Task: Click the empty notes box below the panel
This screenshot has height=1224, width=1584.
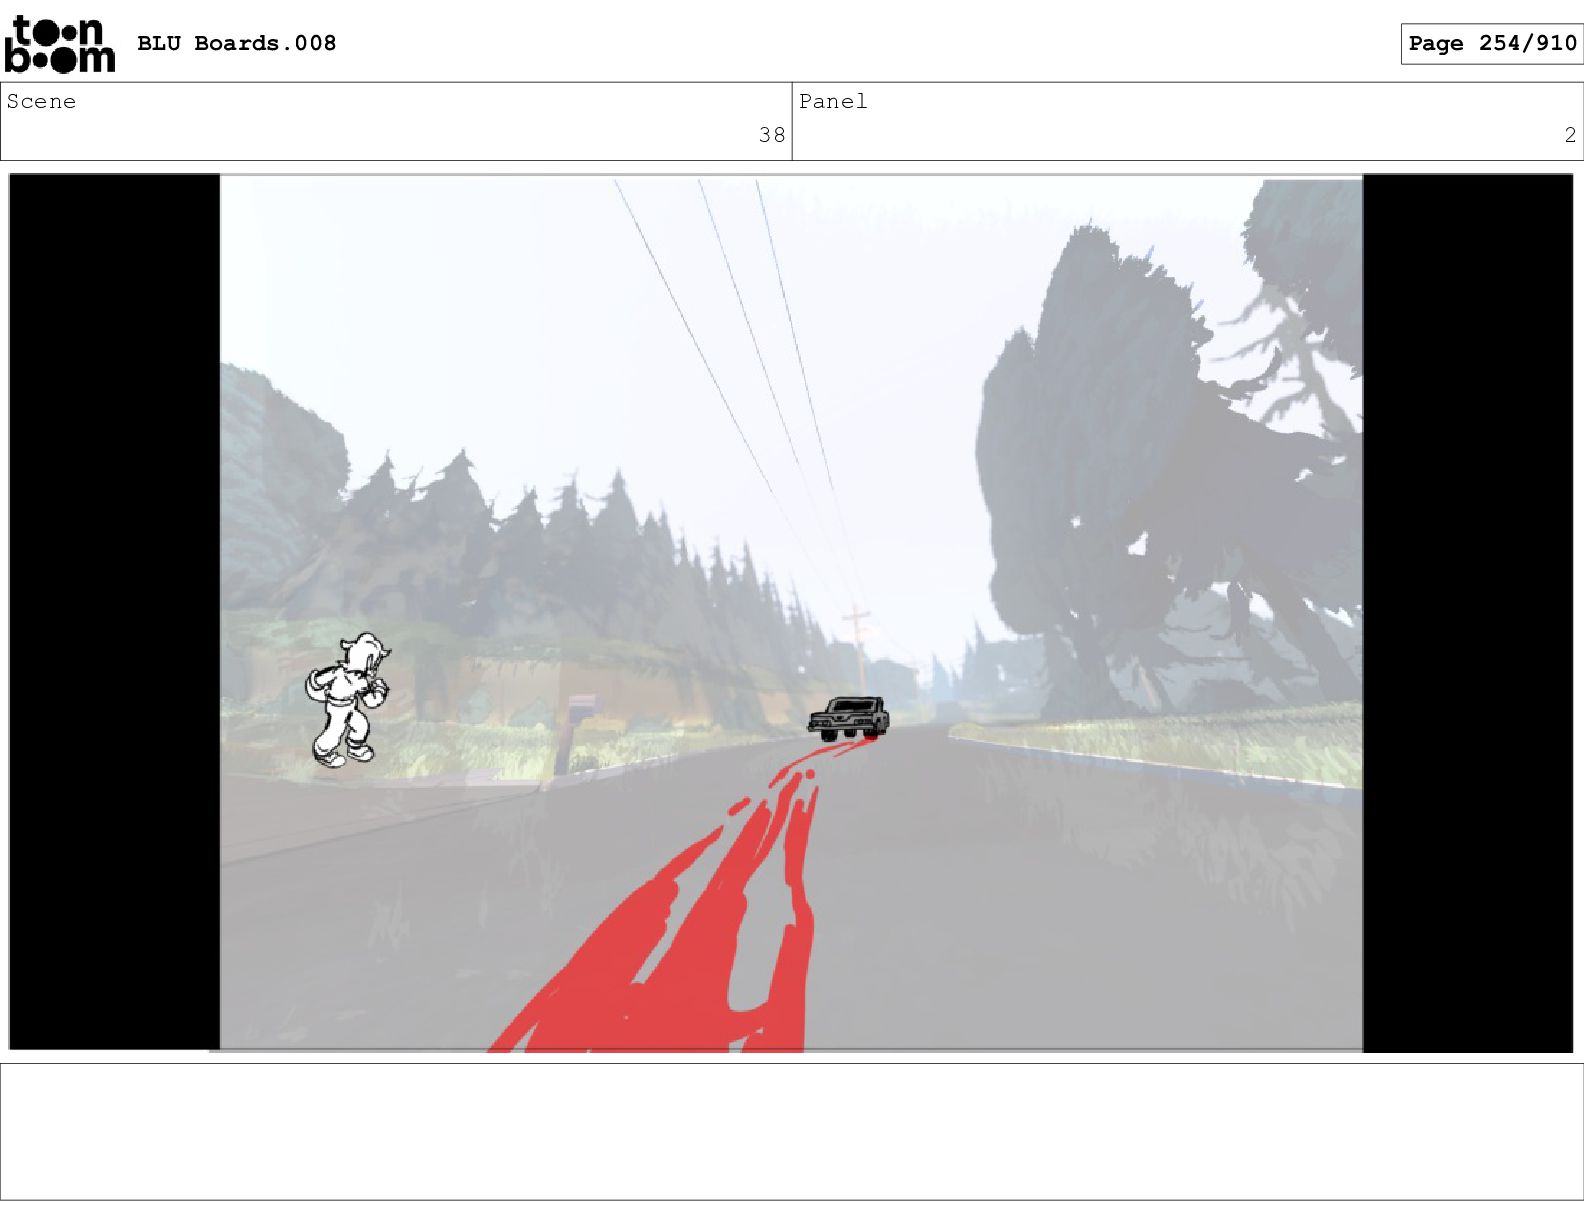Action: click(792, 1131)
